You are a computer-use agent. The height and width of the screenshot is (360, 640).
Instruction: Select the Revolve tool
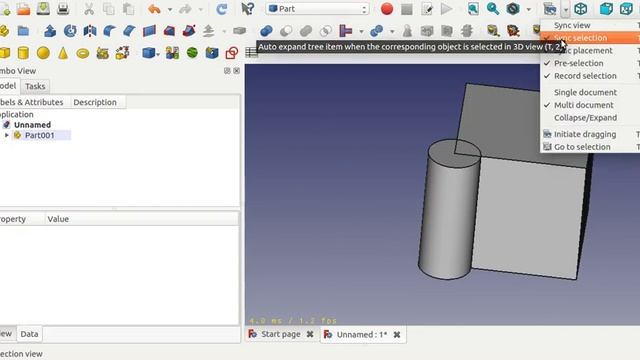tap(70, 31)
